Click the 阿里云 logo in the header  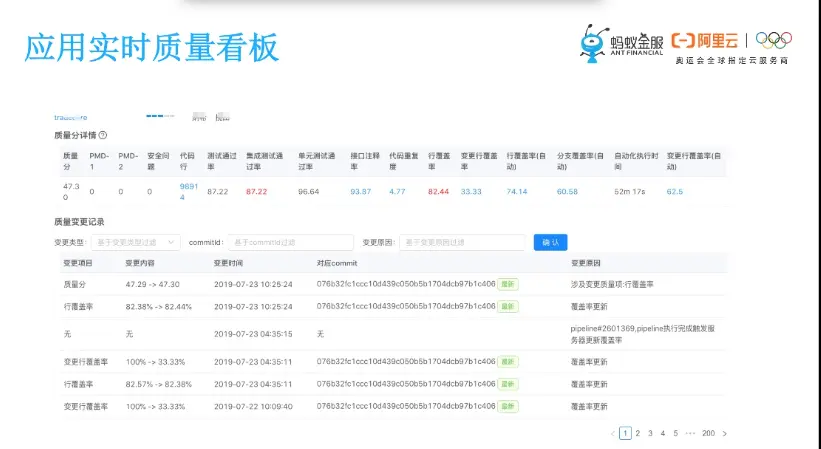pos(705,41)
